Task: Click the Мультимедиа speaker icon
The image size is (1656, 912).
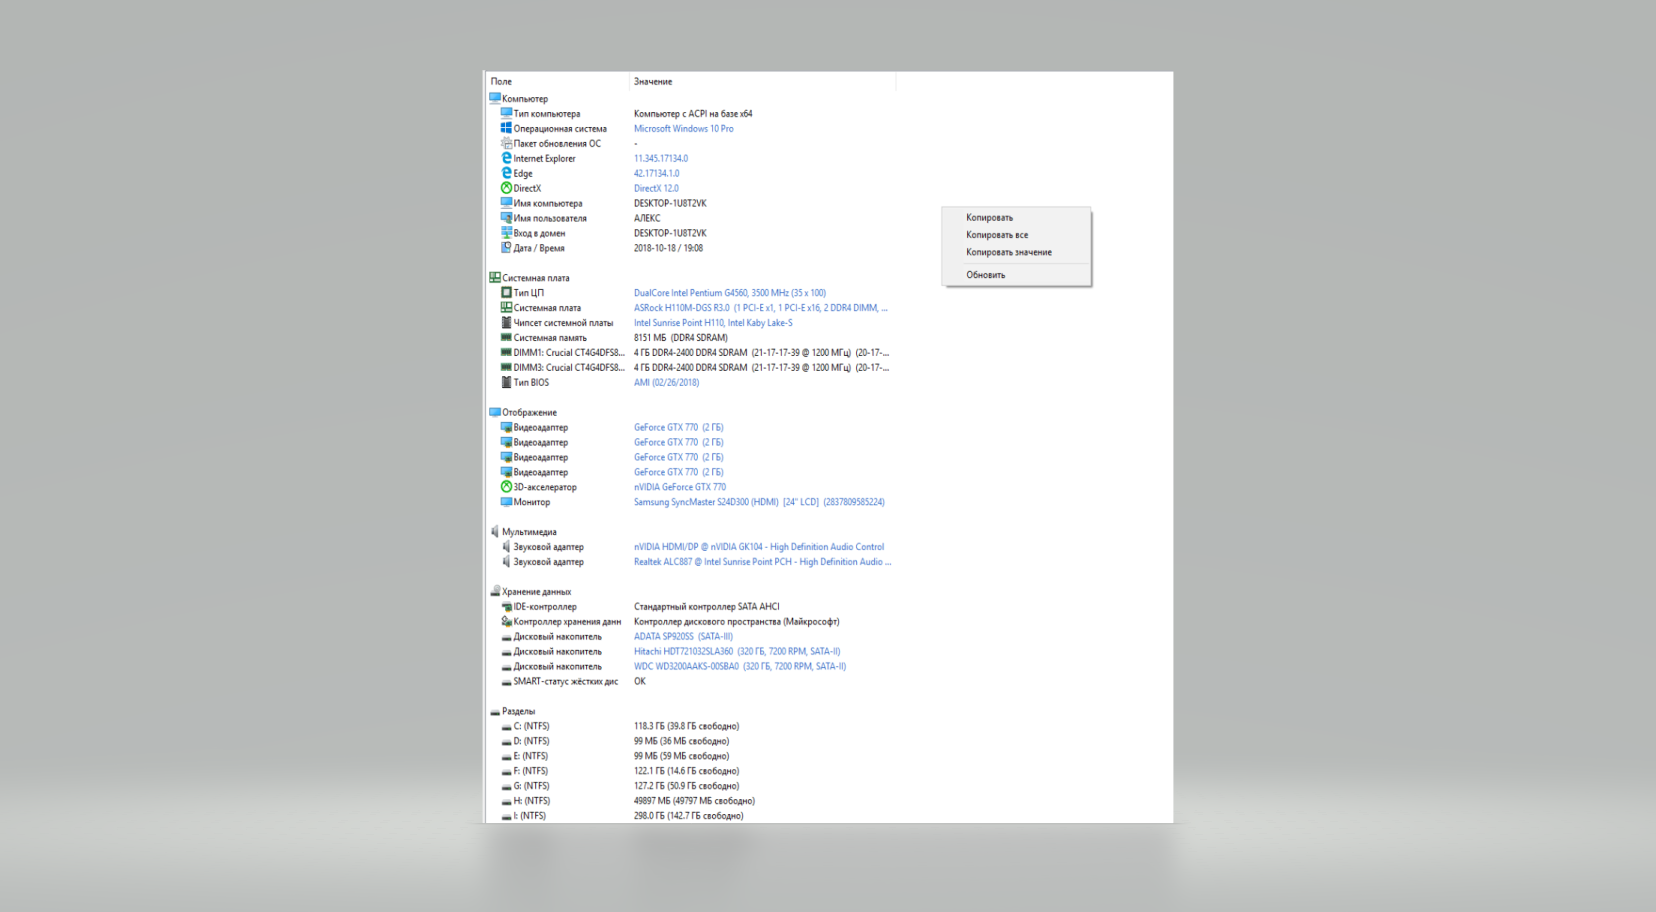Action: coord(495,531)
